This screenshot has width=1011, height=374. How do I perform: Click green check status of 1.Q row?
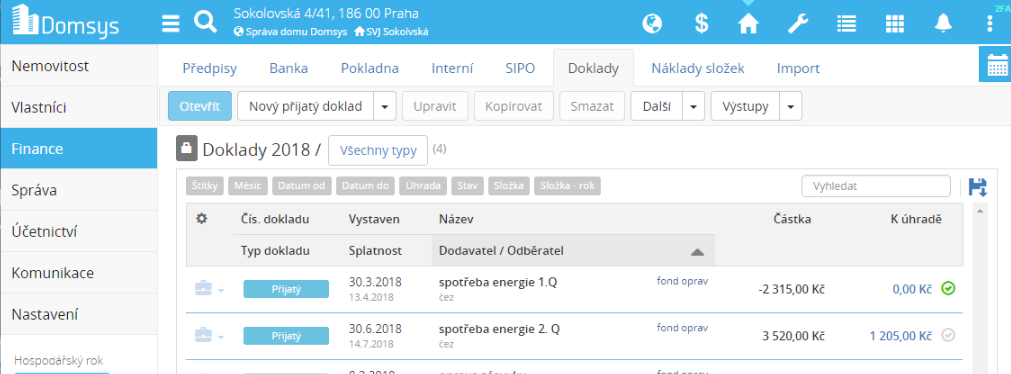click(948, 288)
